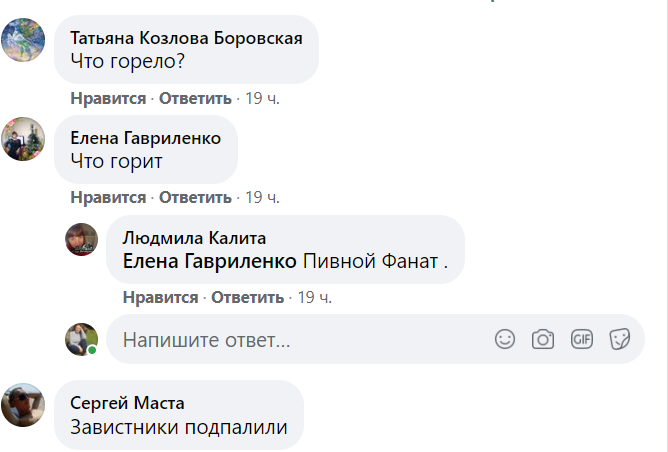Image resolution: width=668 pixels, height=452 pixels.
Task: Click the mentioned Елена Гавриленко in the reply
Action: click(209, 261)
